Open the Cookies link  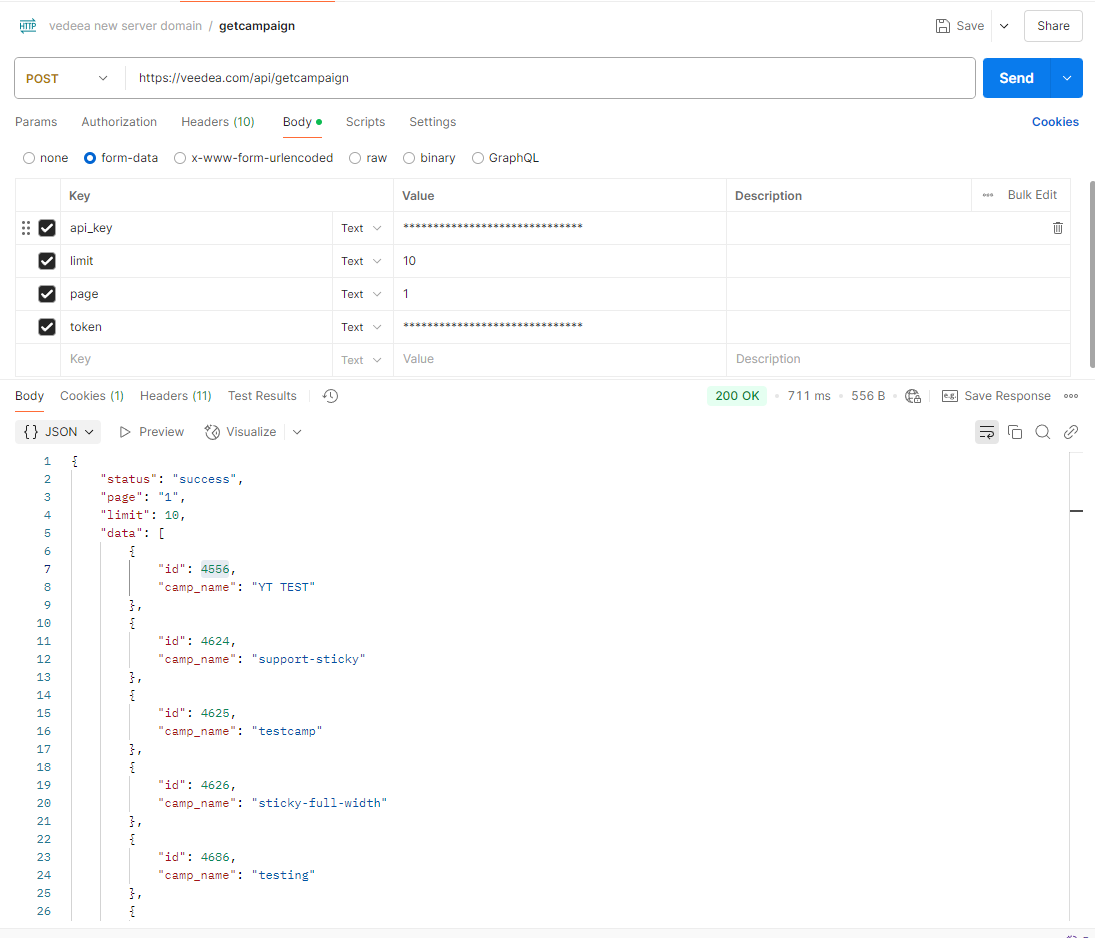1055,122
